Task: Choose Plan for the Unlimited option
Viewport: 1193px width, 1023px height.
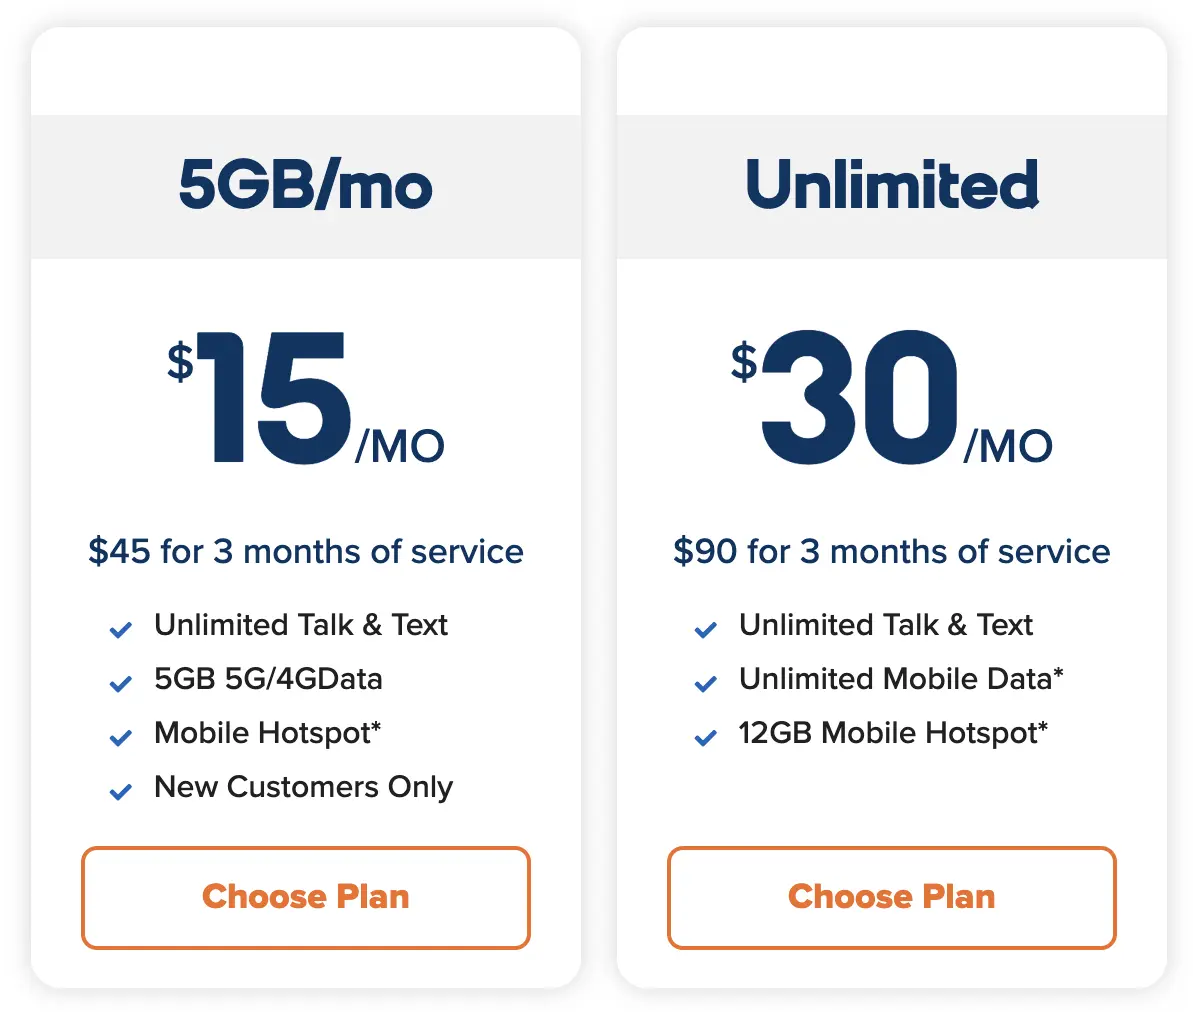Action: (892, 898)
